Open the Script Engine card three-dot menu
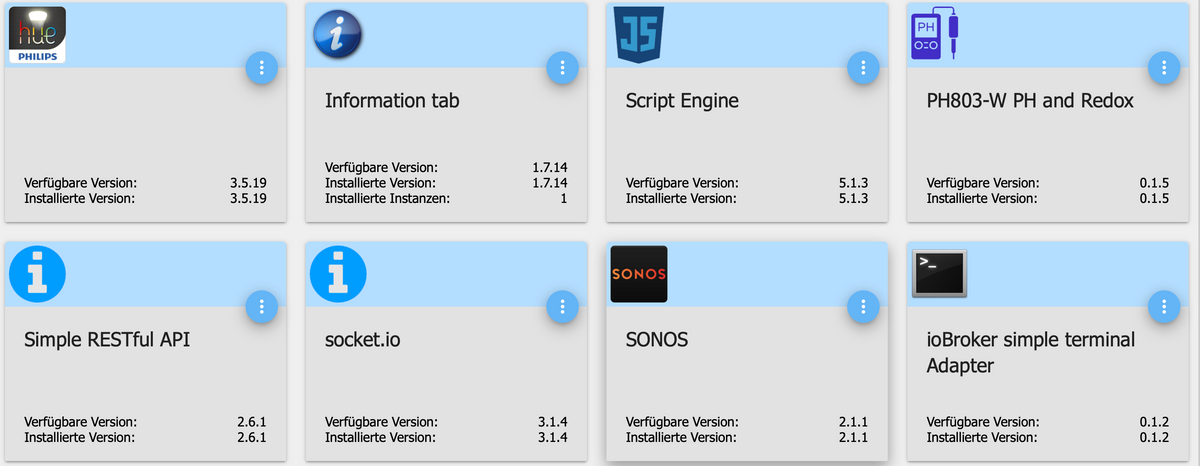 (x=863, y=68)
